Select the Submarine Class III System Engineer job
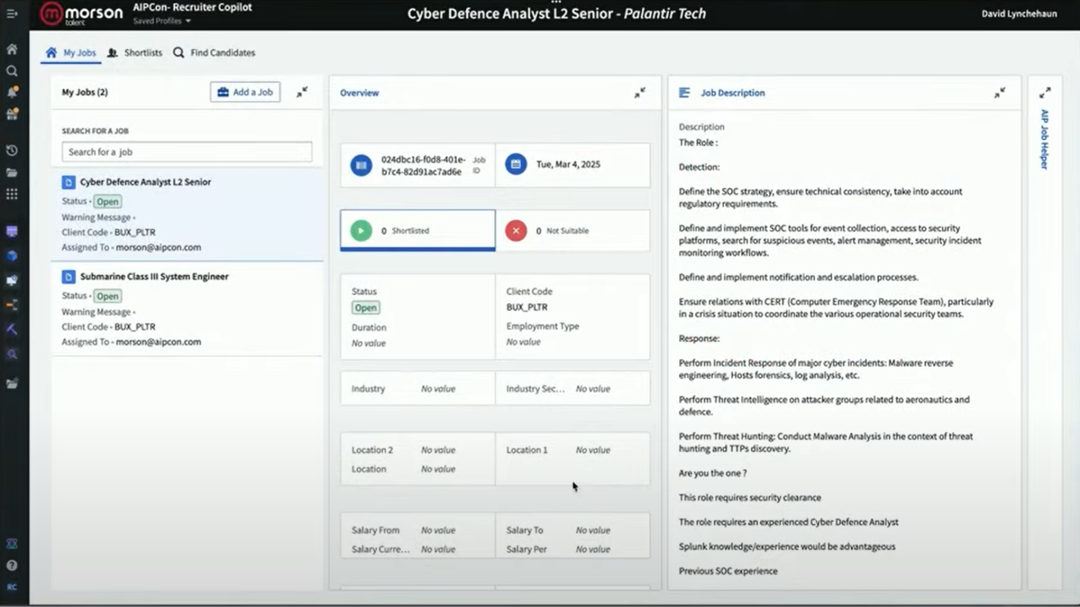Viewport: 1080px width, 607px height. pos(187,309)
